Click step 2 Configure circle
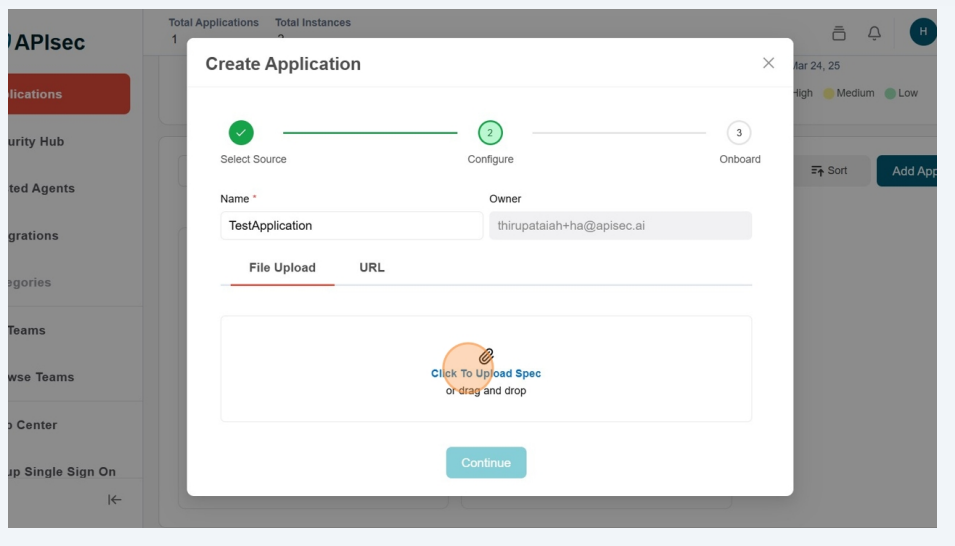Image resolution: width=955 pixels, height=546 pixels. pos(490,133)
